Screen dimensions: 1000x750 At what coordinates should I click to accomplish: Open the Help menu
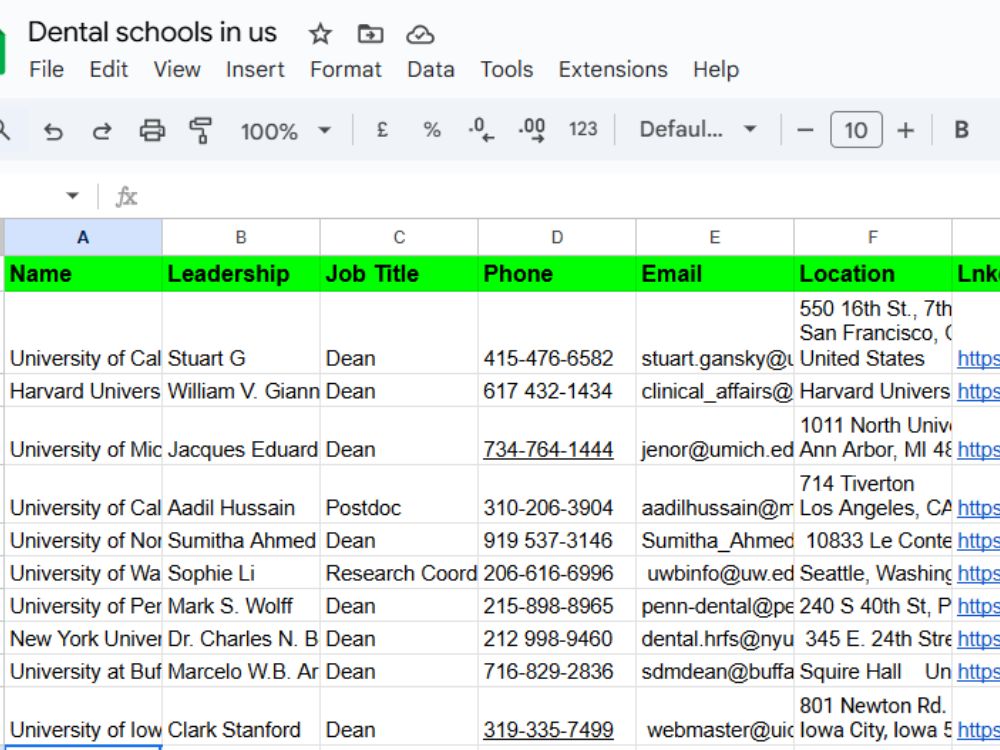(x=716, y=69)
